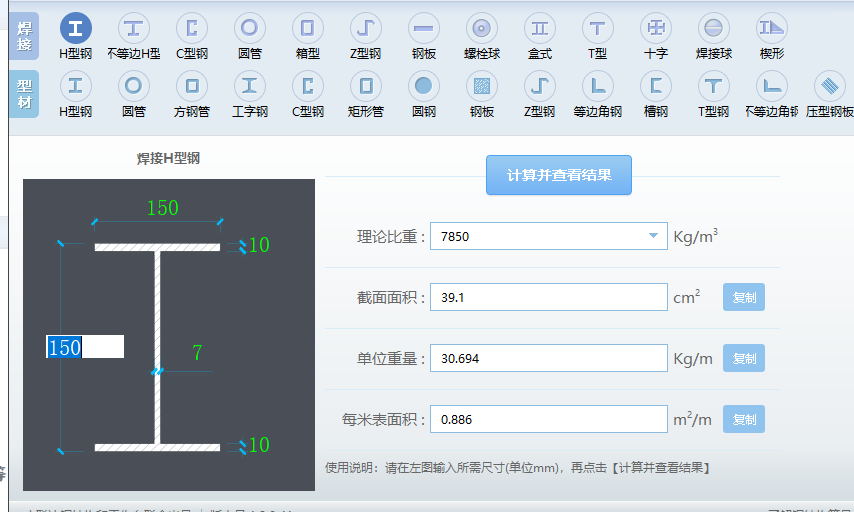This screenshot has width=854, height=512.
Task: Click bottom flange thickness value 10
Action: click(259, 444)
